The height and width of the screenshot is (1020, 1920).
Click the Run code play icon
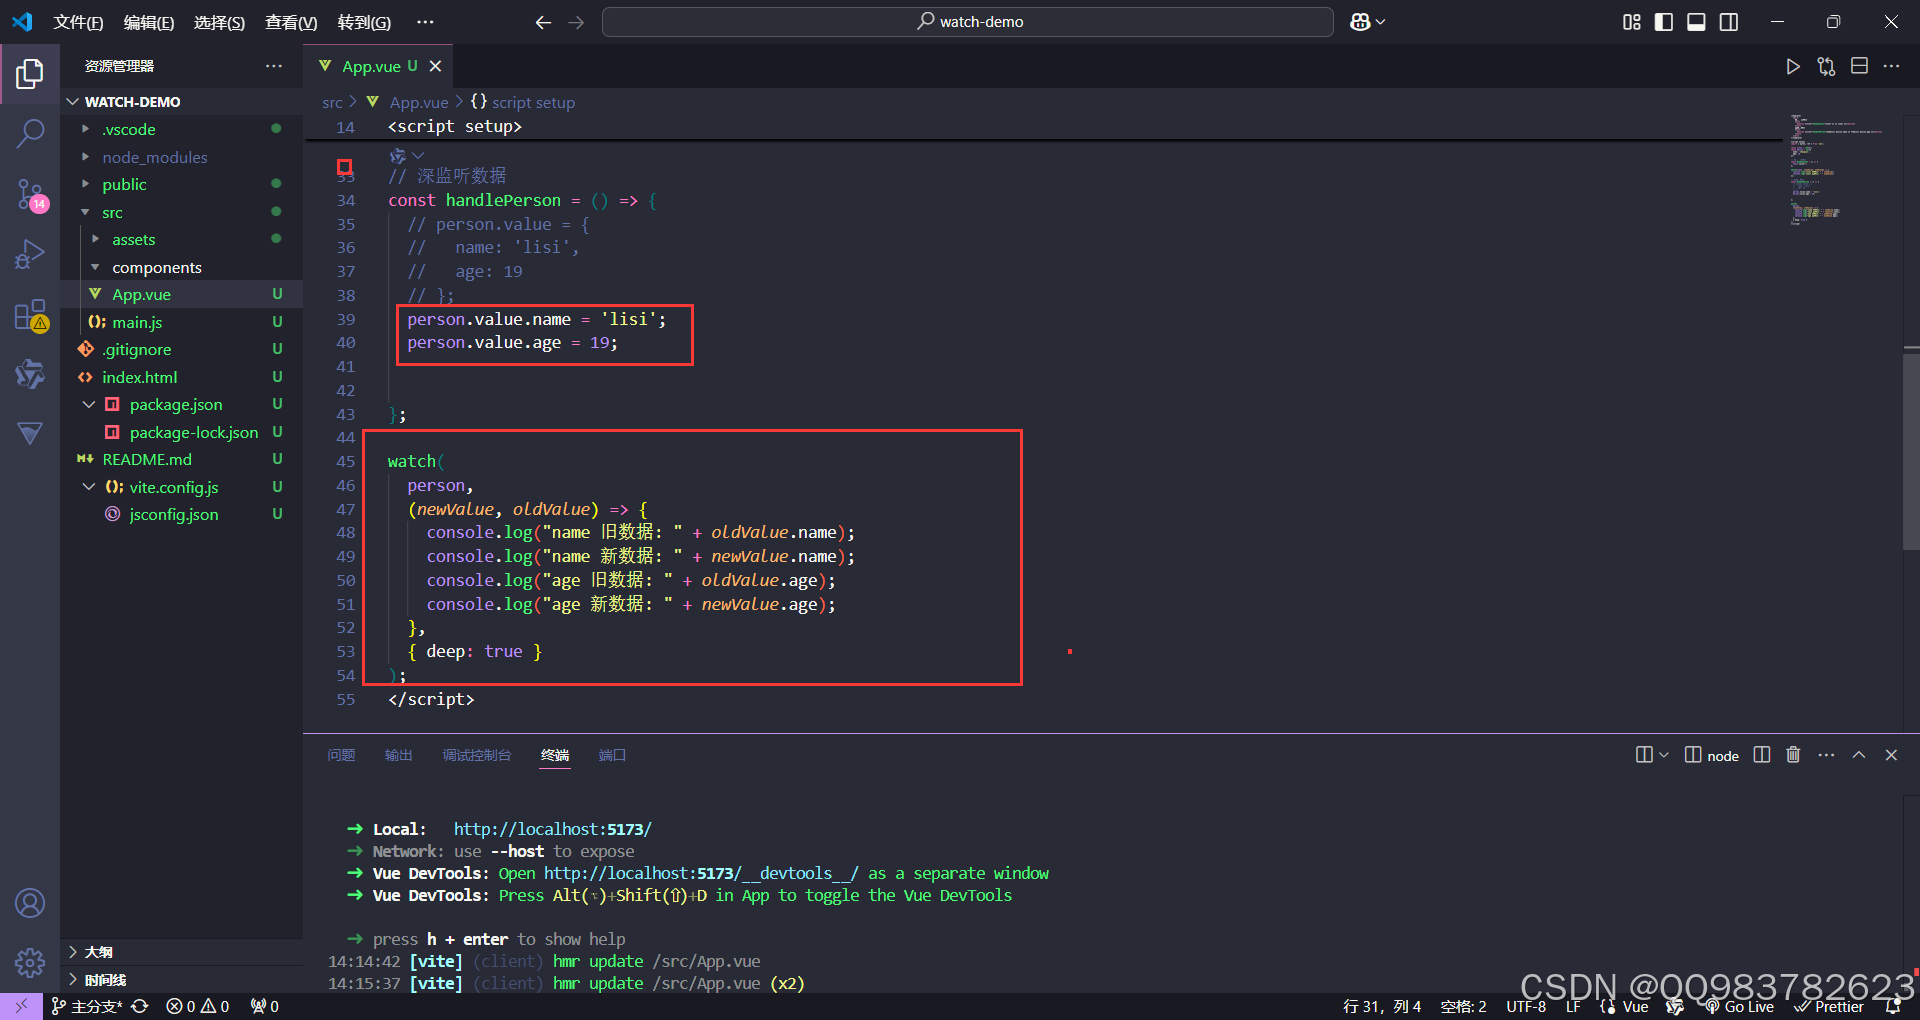tap(1793, 66)
